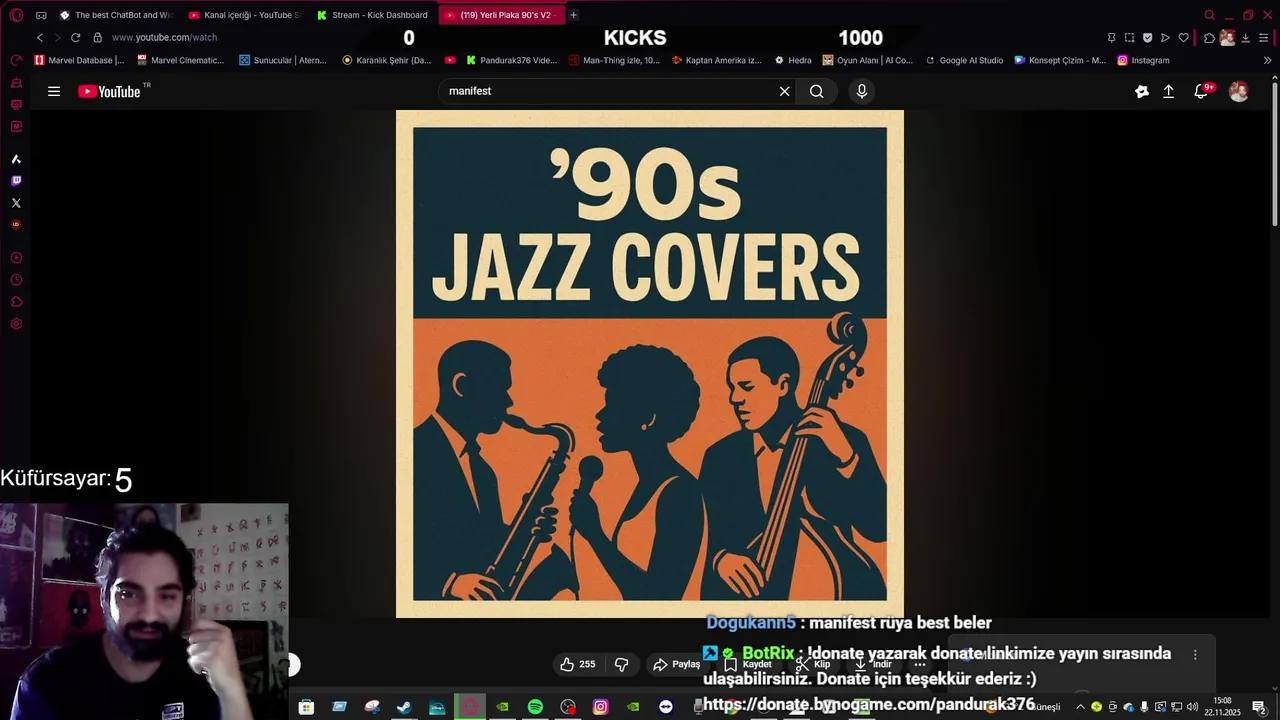The height and width of the screenshot is (720, 1280).
Task: Open YouTube Create sparkle icon
Action: click(1142, 91)
